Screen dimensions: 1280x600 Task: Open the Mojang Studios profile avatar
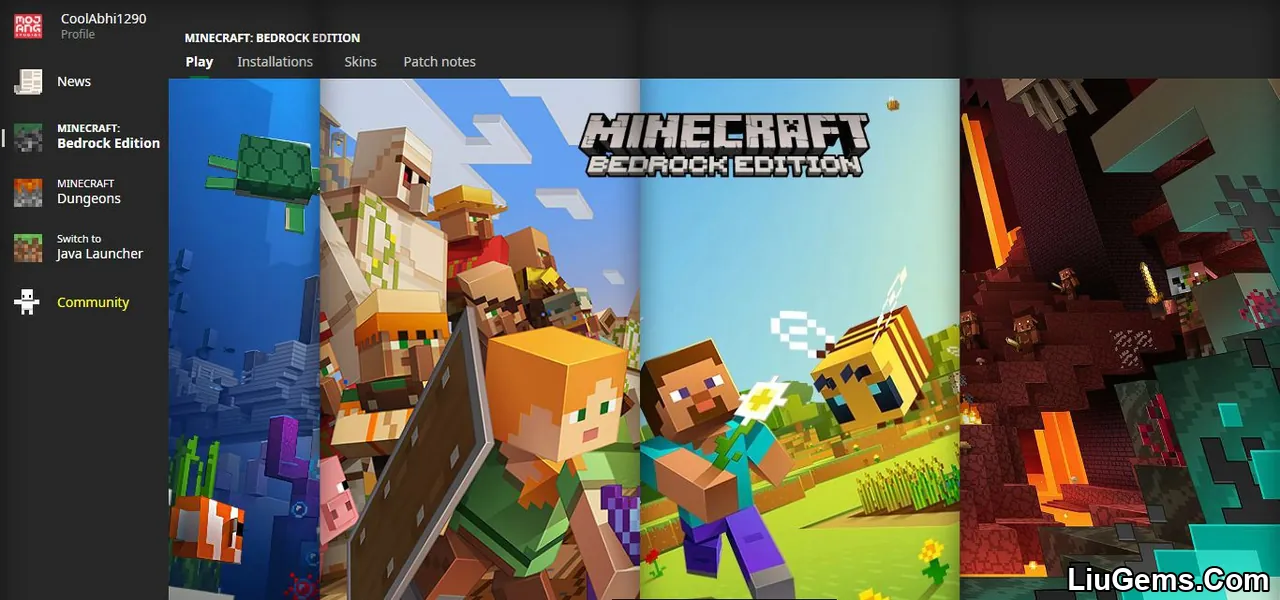point(28,26)
